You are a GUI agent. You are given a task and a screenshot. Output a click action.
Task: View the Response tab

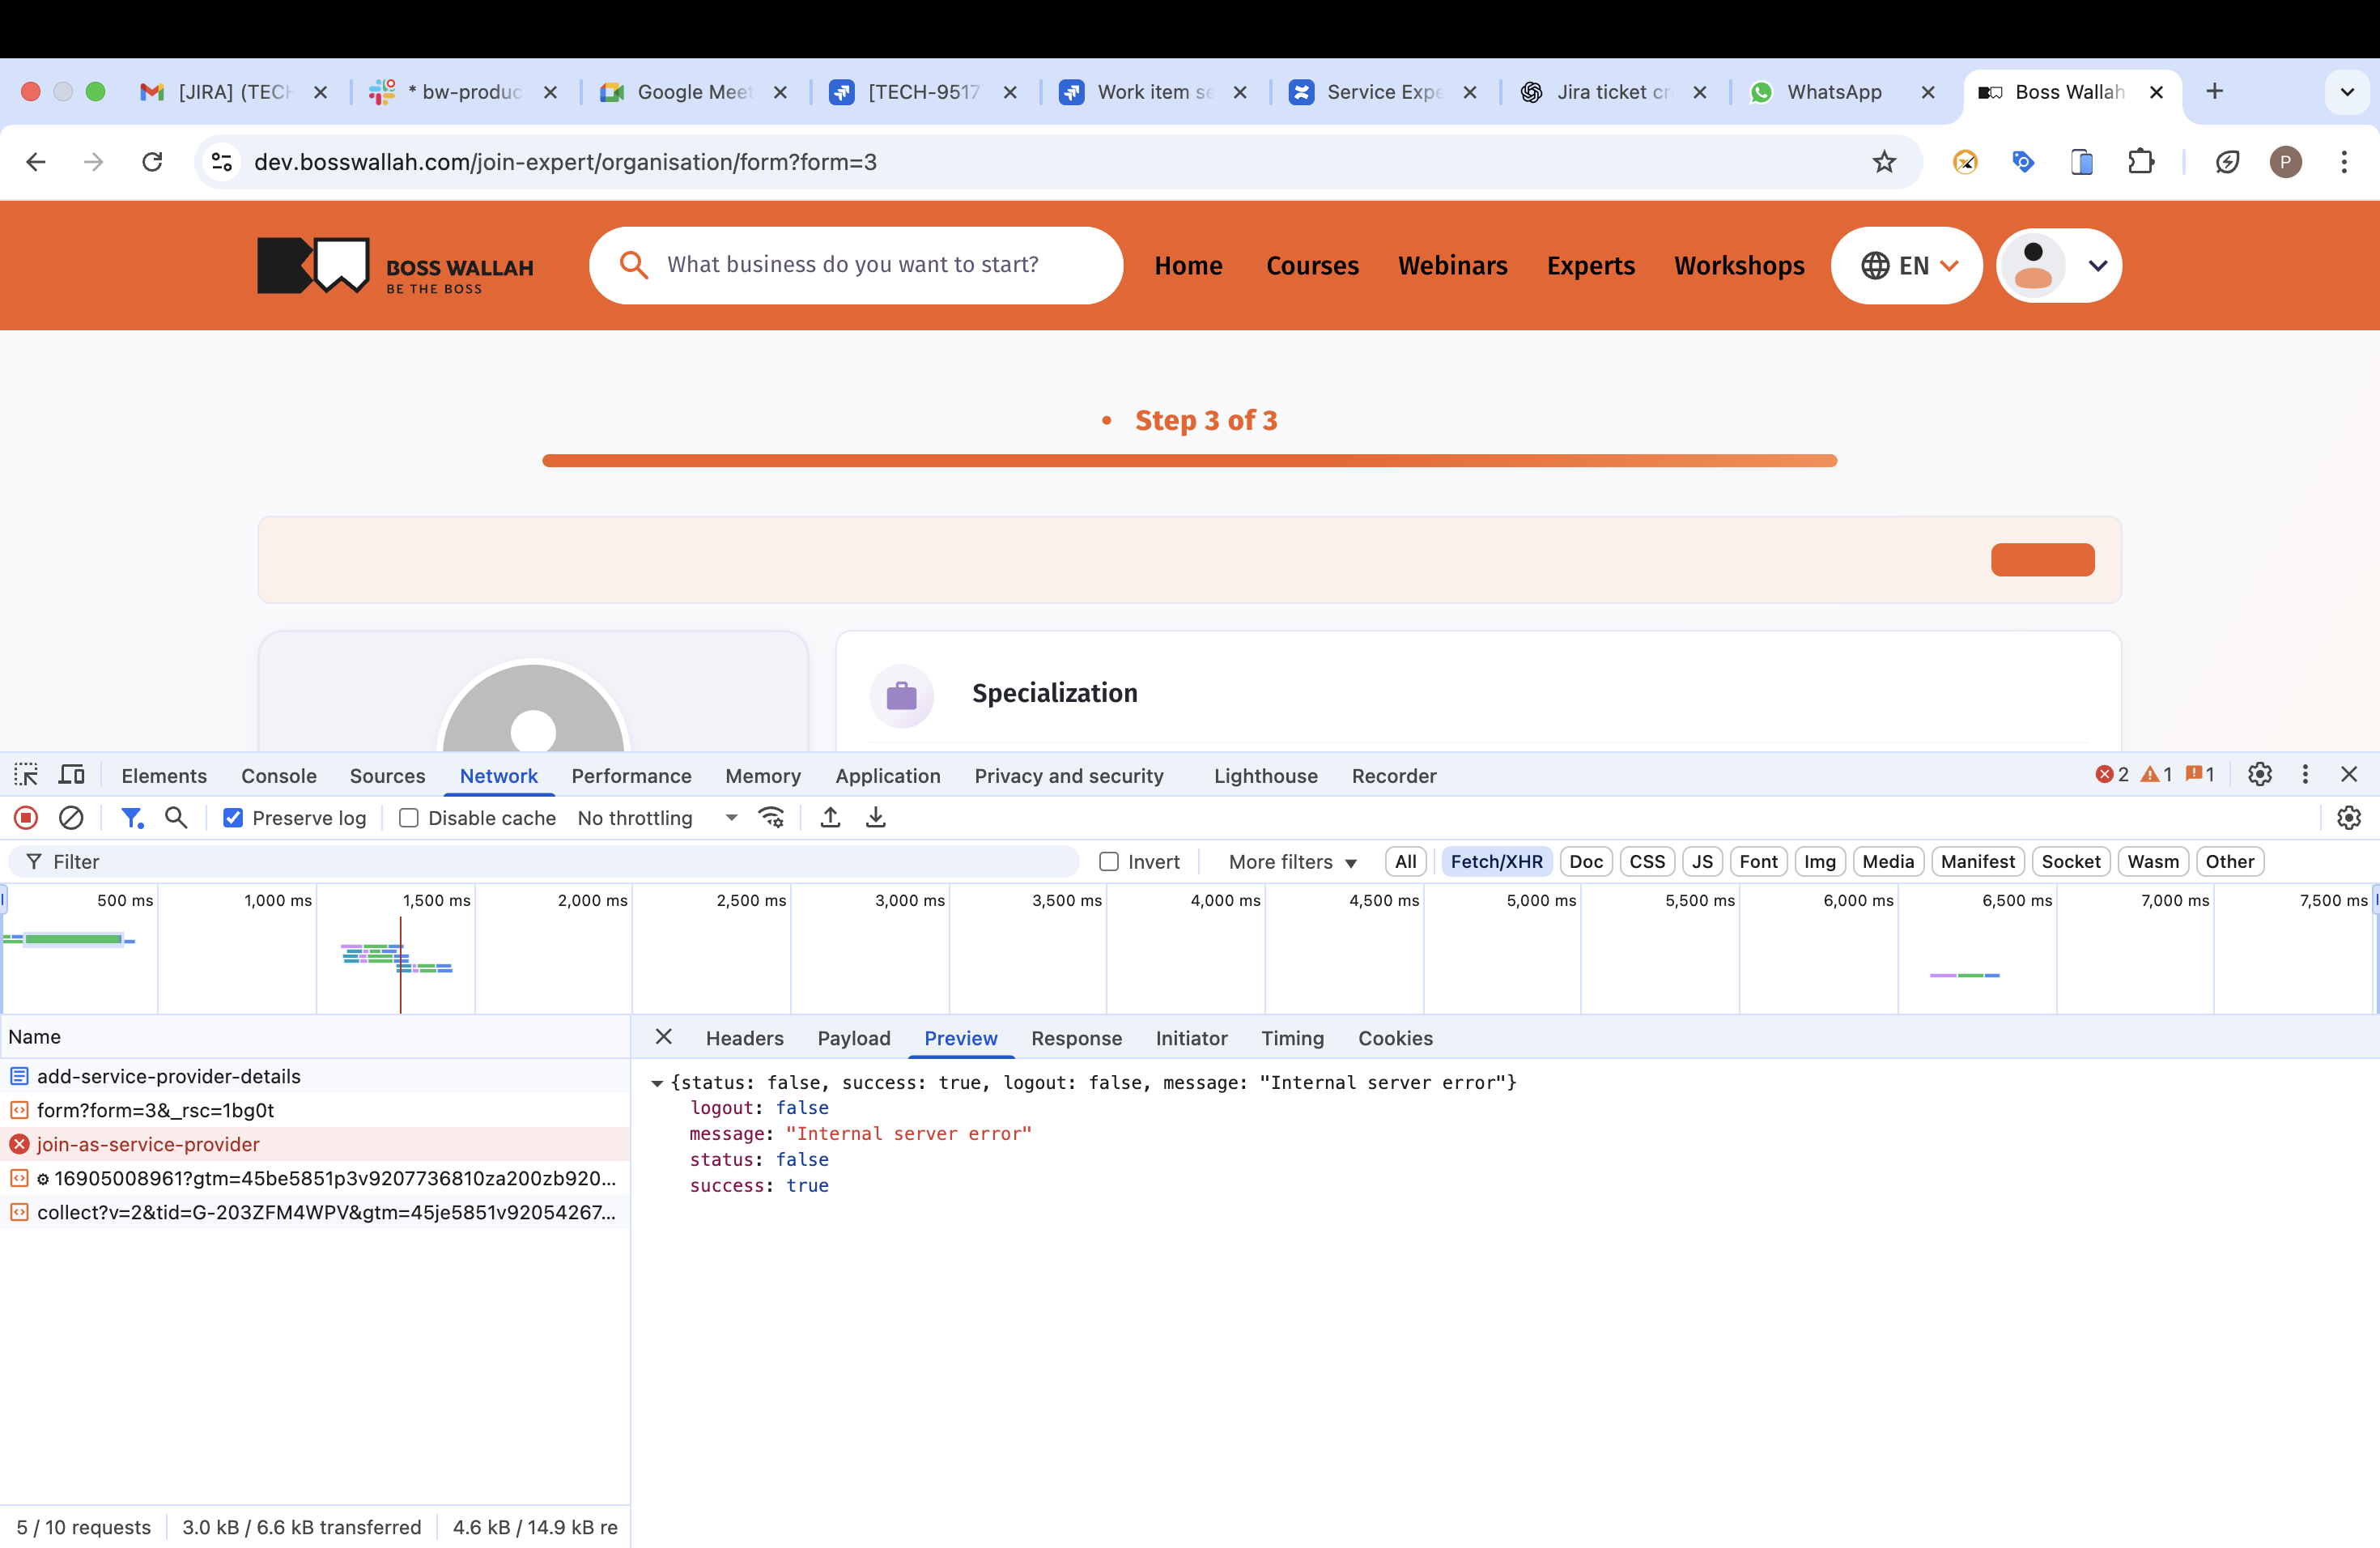(1076, 1038)
